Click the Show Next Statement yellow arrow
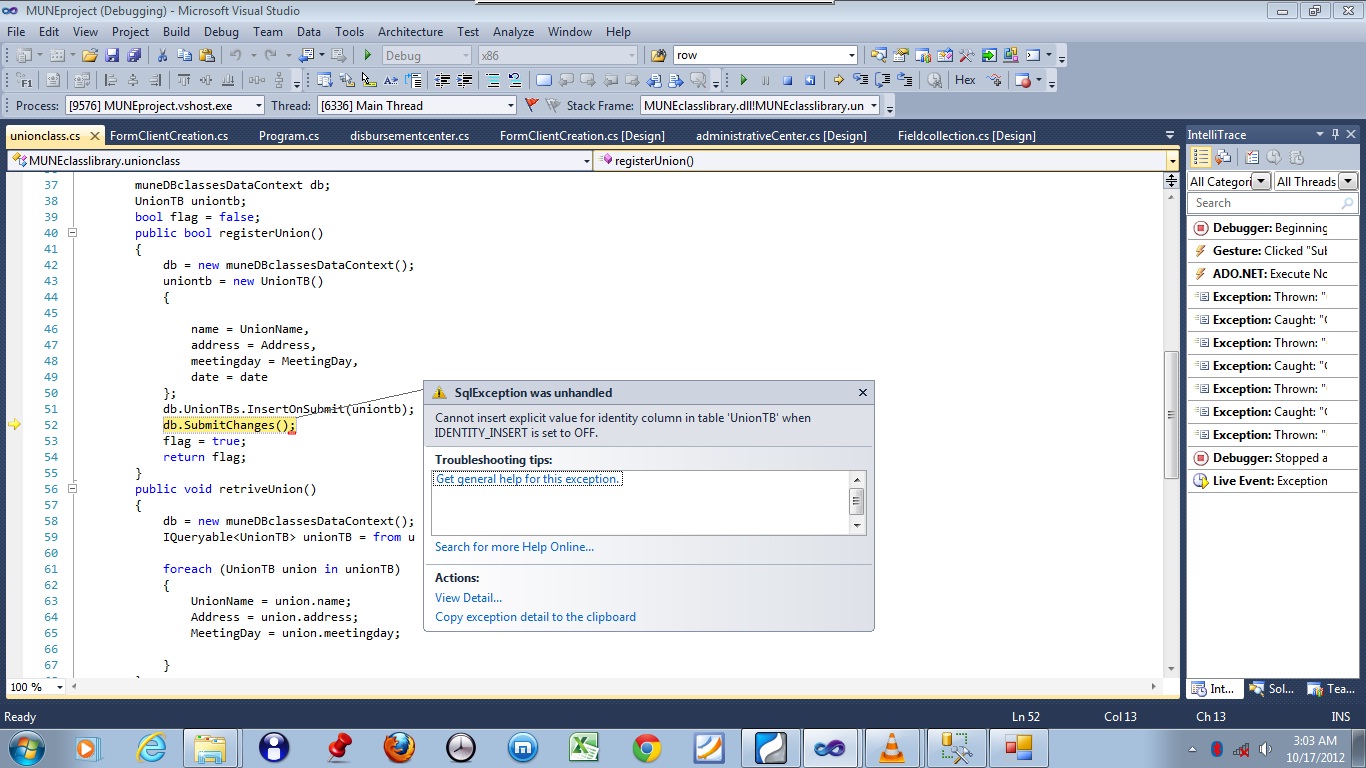This screenshot has height=768, width=1366. pyautogui.click(x=838, y=80)
